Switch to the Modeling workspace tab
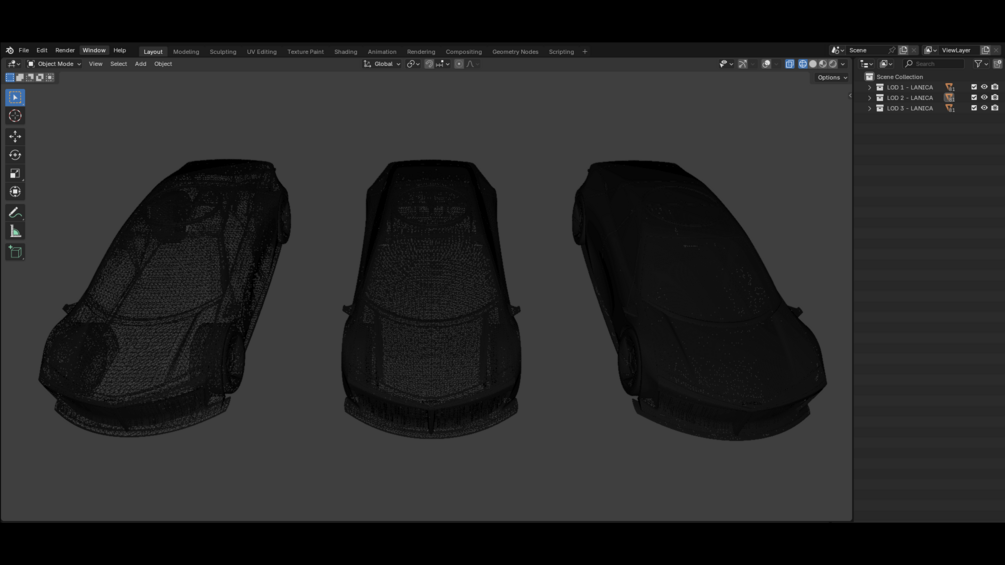Viewport: 1005px width, 565px height. coord(186,52)
